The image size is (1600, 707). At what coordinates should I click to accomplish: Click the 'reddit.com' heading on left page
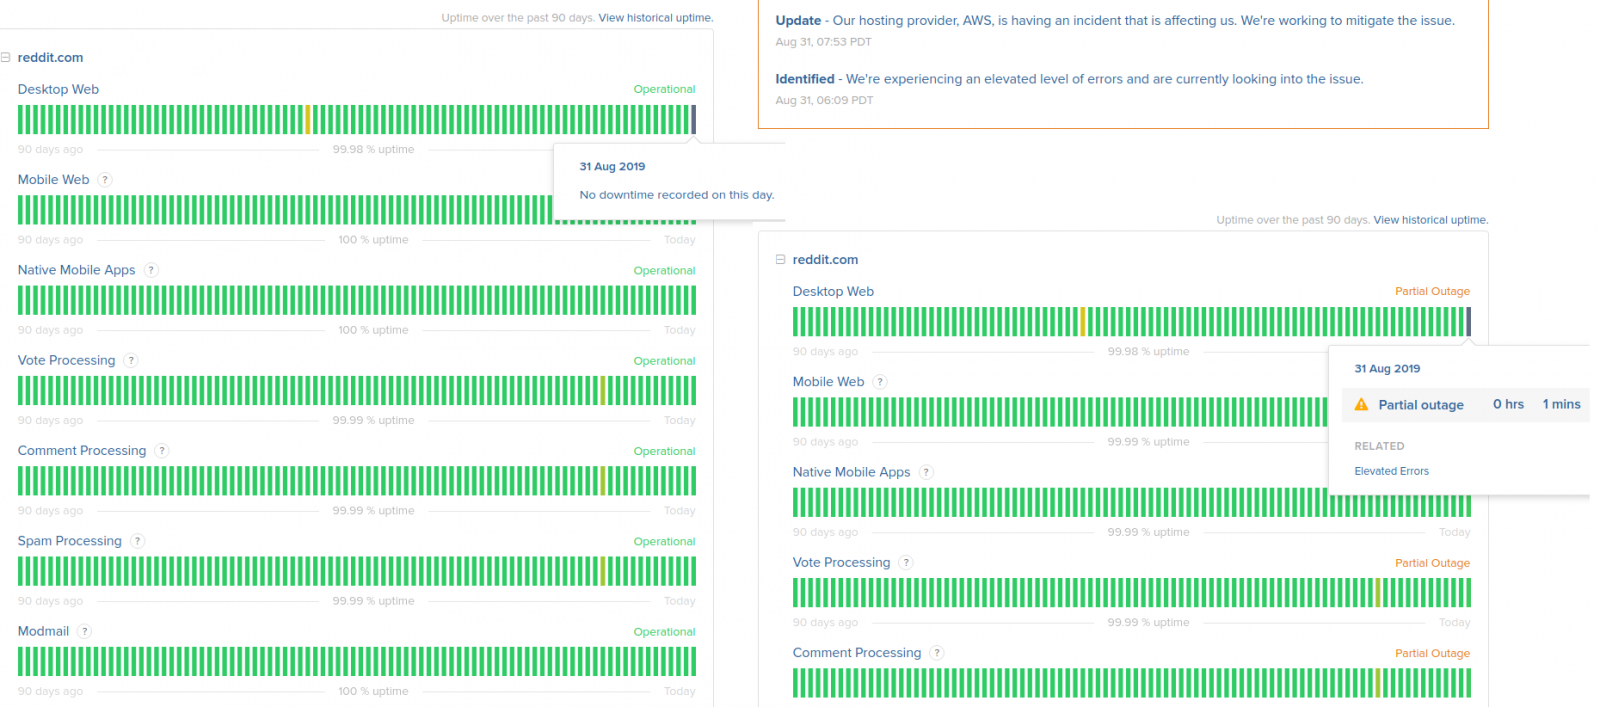(50, 58)
